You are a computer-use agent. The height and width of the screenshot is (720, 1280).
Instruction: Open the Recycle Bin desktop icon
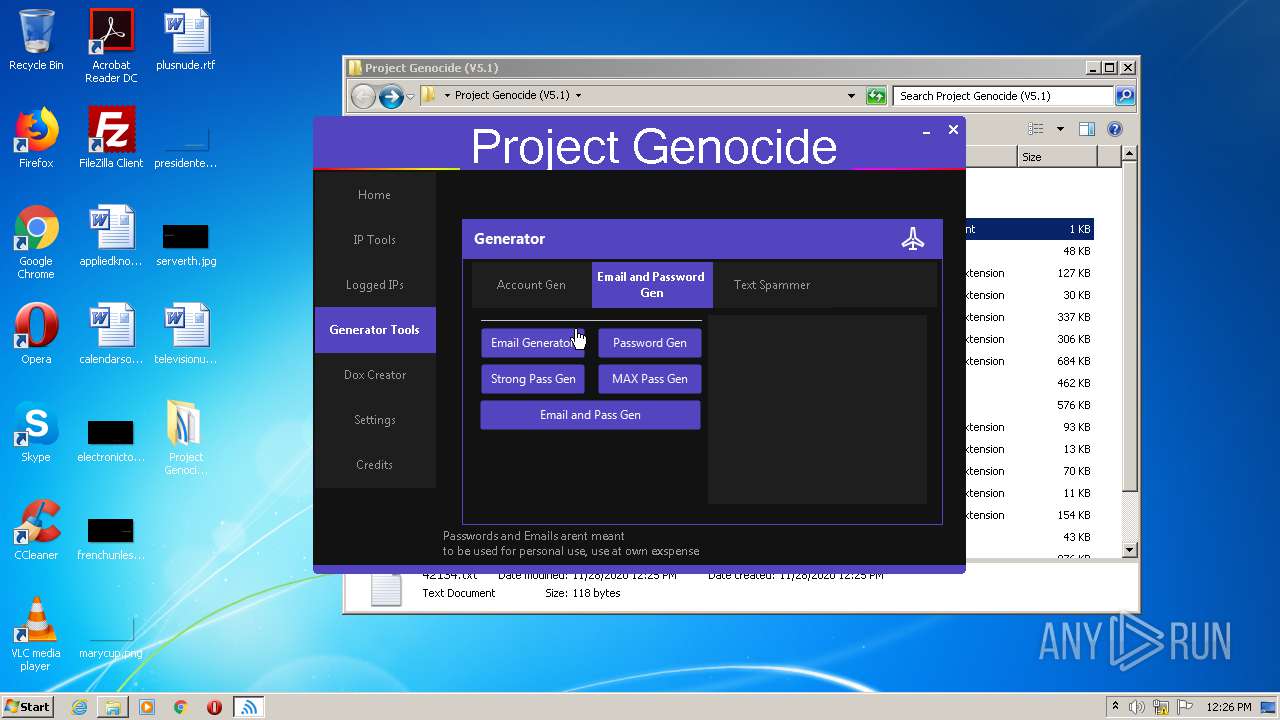(x=36, y=40)
